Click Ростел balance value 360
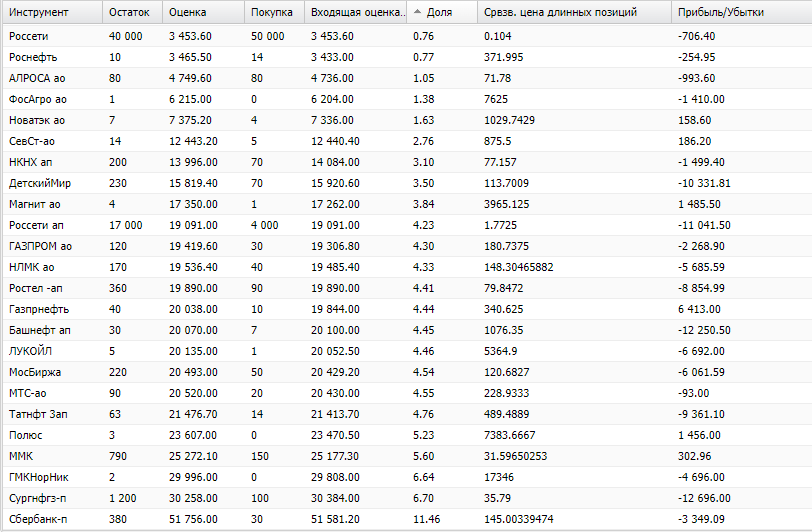812x532 pixels. pos(118,288)
